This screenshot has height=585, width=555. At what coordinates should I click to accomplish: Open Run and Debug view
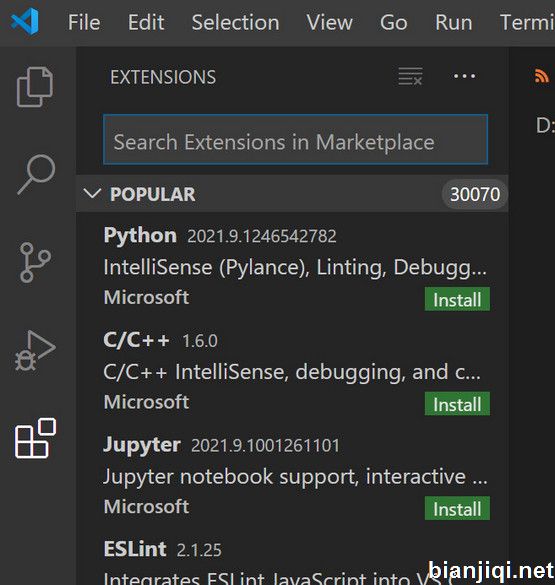[35, 350]
